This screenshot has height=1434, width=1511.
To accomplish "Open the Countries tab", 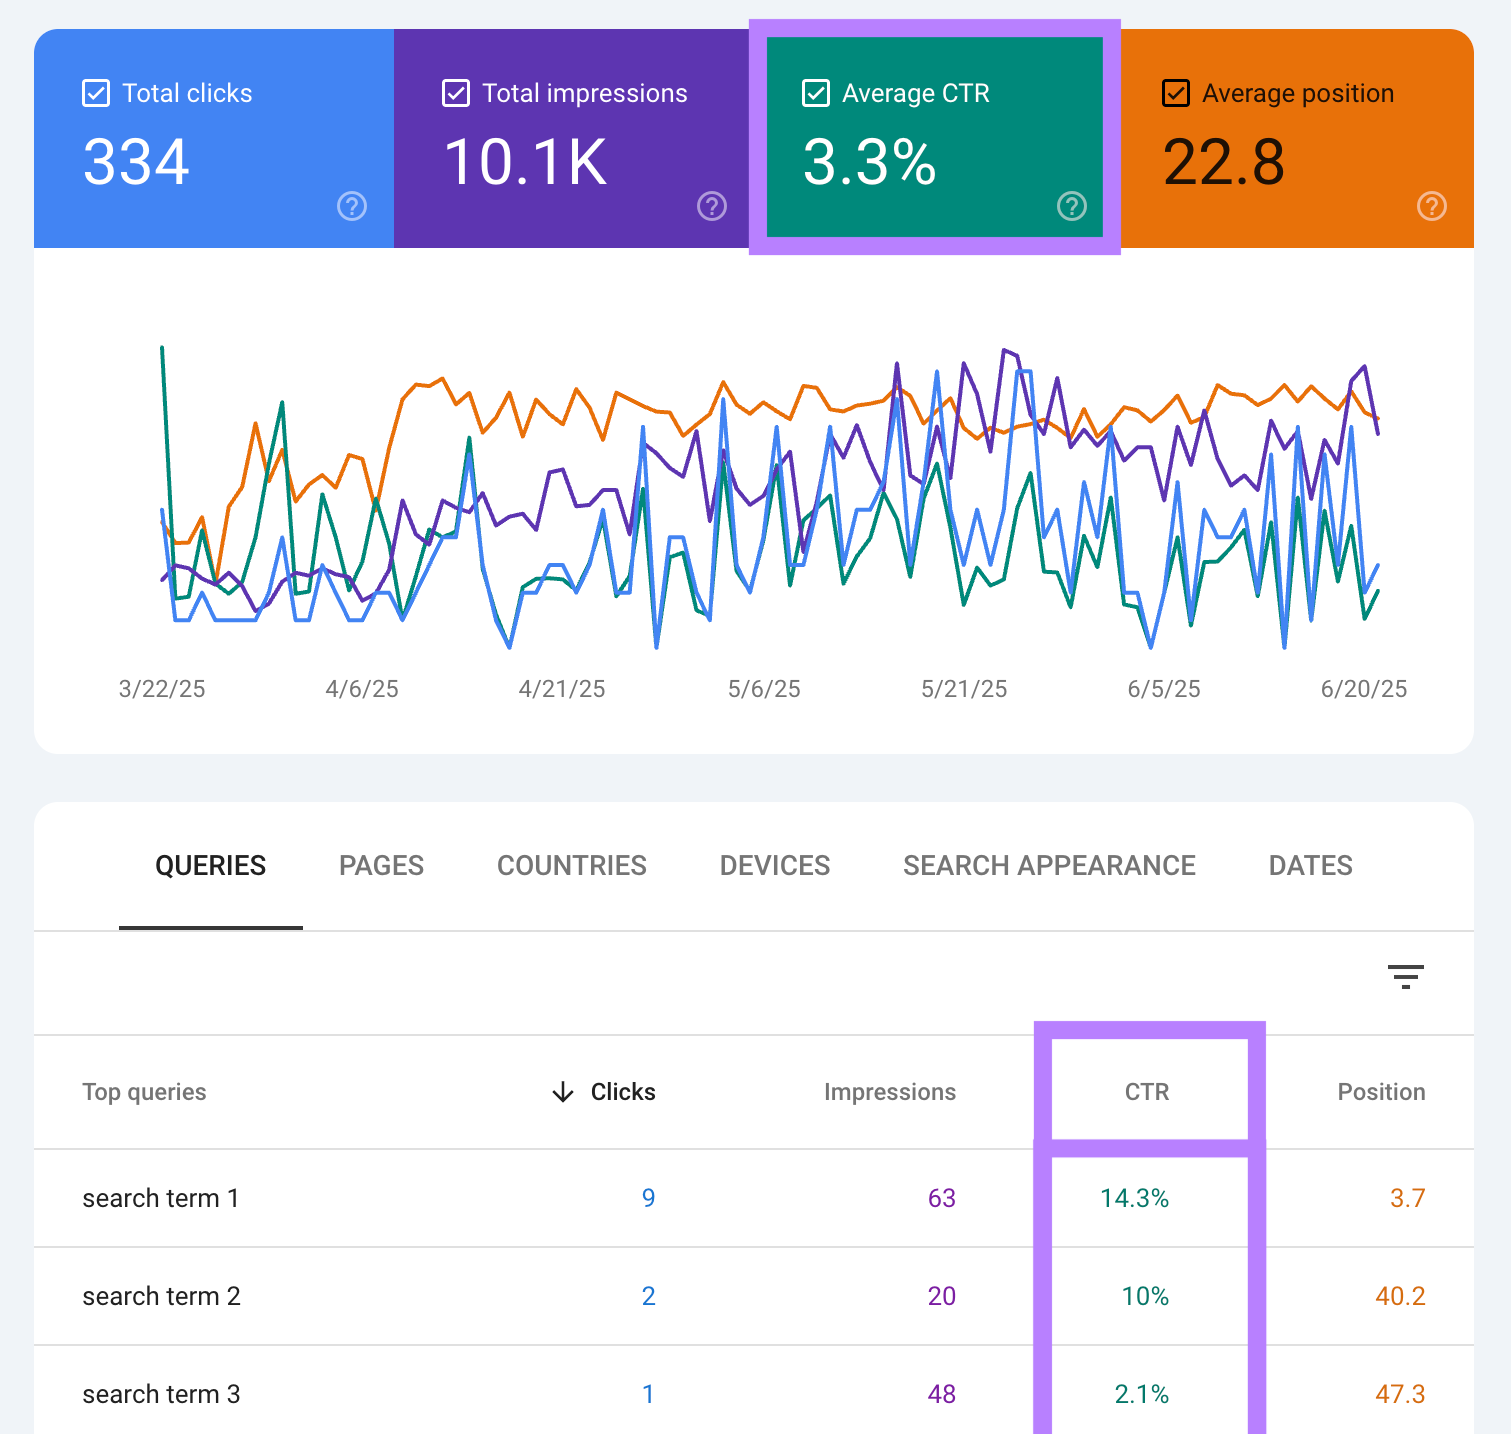I will tap(571, 865).
